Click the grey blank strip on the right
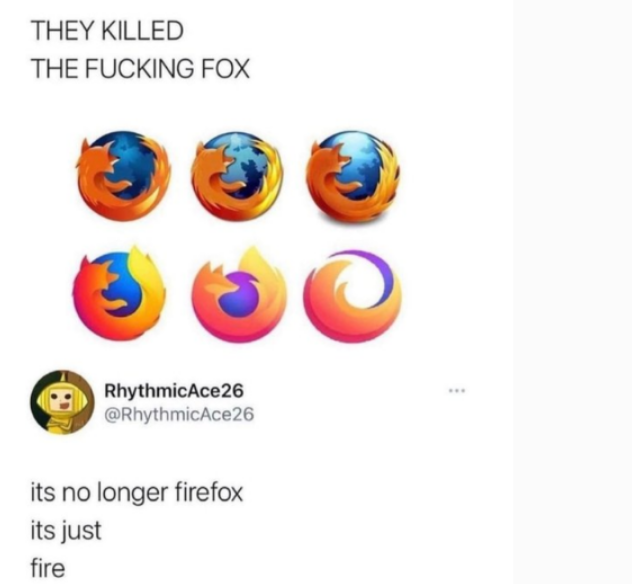 (x=572, y=292)
